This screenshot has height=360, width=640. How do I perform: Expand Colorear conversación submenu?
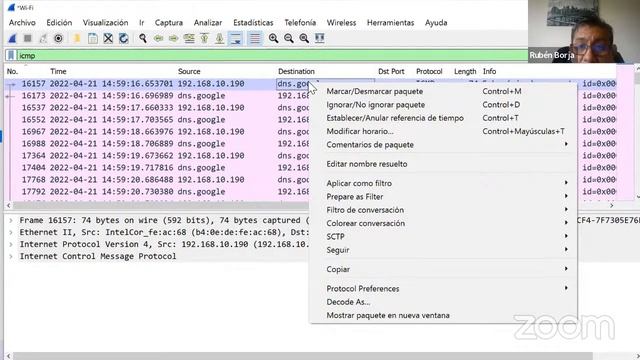tap(443, 223)
